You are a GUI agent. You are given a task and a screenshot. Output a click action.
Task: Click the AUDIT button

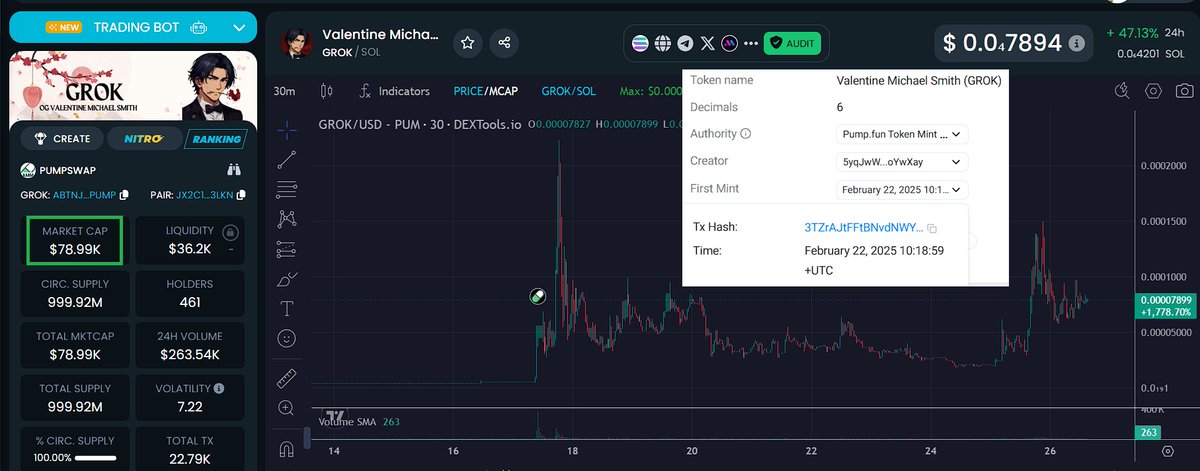tap(792, 43)
